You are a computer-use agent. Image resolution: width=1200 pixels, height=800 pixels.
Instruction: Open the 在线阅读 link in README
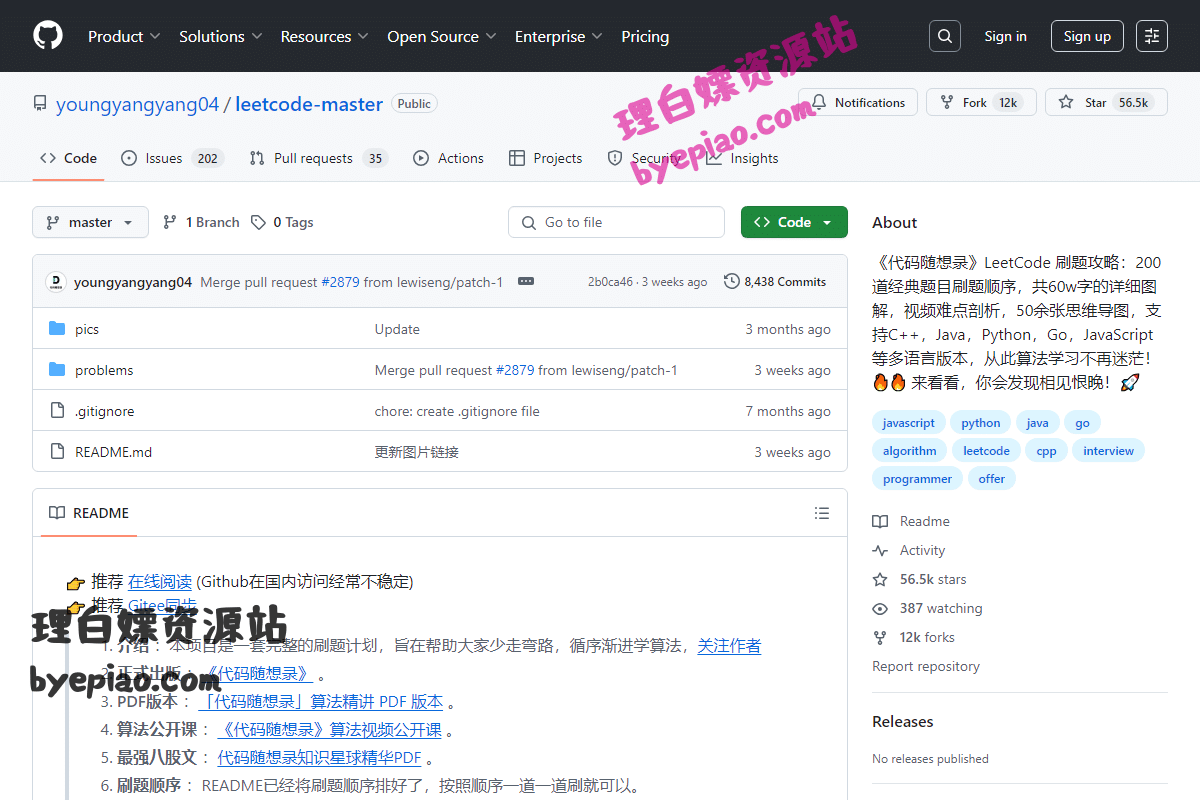click(160, 581)
